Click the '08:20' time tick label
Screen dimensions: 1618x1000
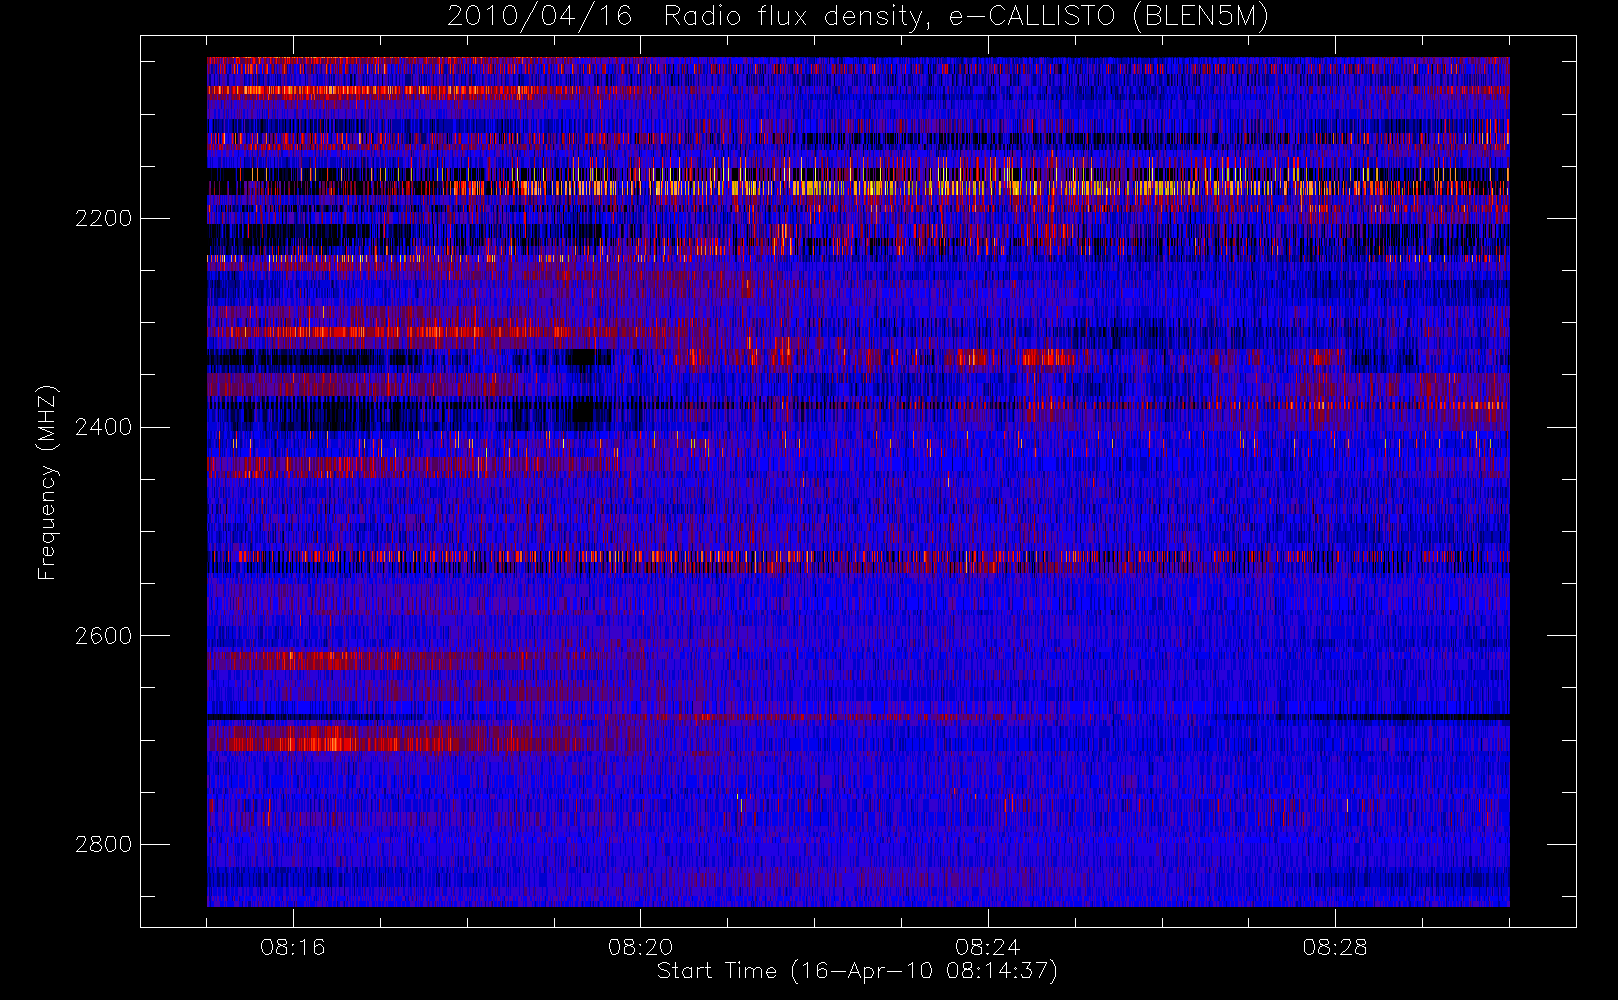point(640,947)
